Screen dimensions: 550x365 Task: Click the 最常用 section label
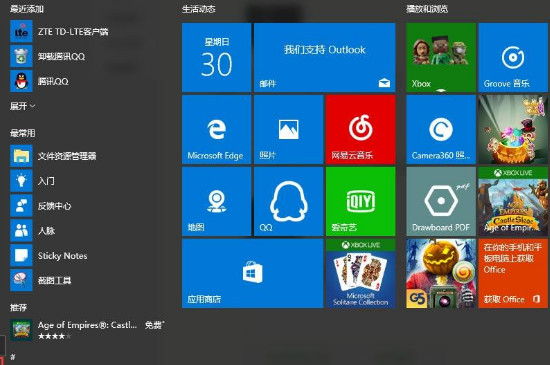22,133
